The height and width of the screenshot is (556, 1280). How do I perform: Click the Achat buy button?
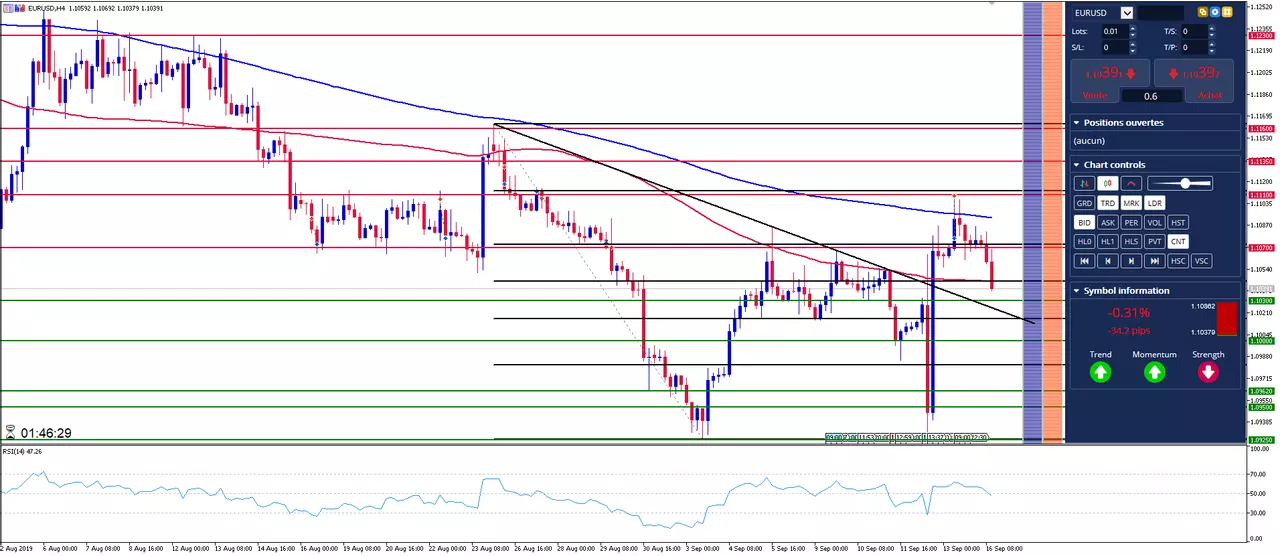coord(1194,80)
